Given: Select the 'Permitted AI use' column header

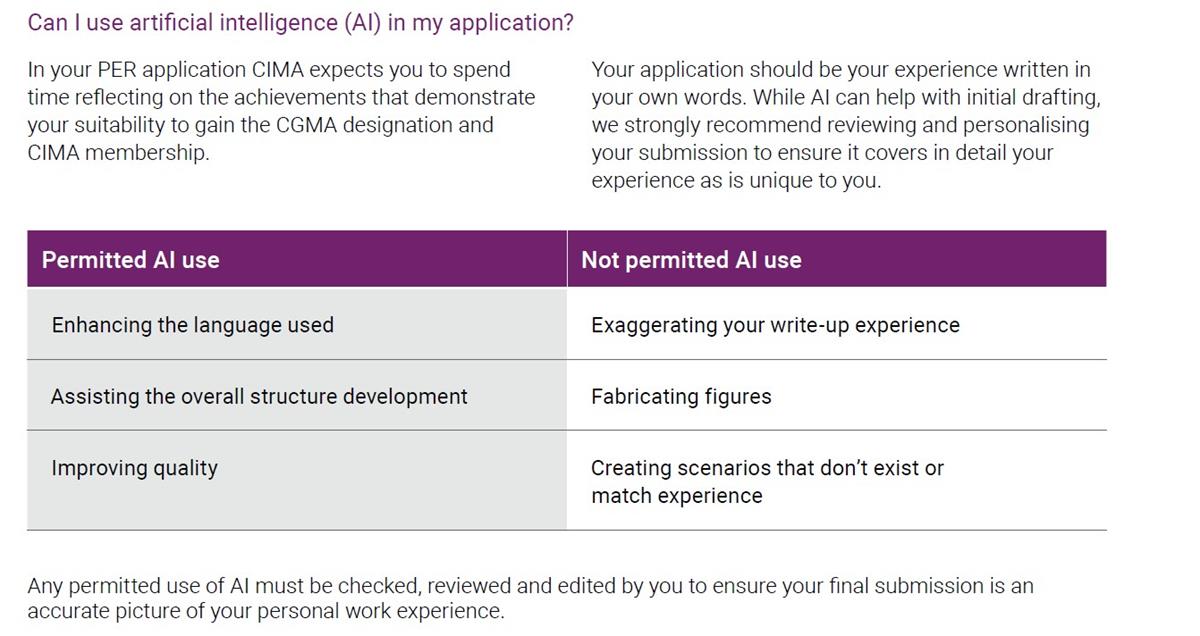Looking at the screenshot, I should point(297,260).
